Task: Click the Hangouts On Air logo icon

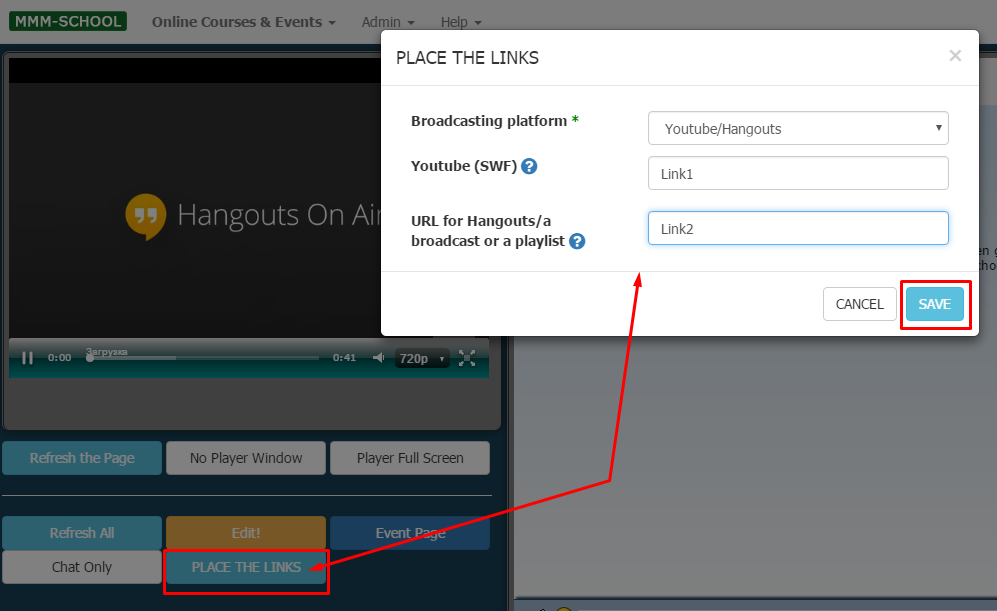Action: click(x=146, y=216)
